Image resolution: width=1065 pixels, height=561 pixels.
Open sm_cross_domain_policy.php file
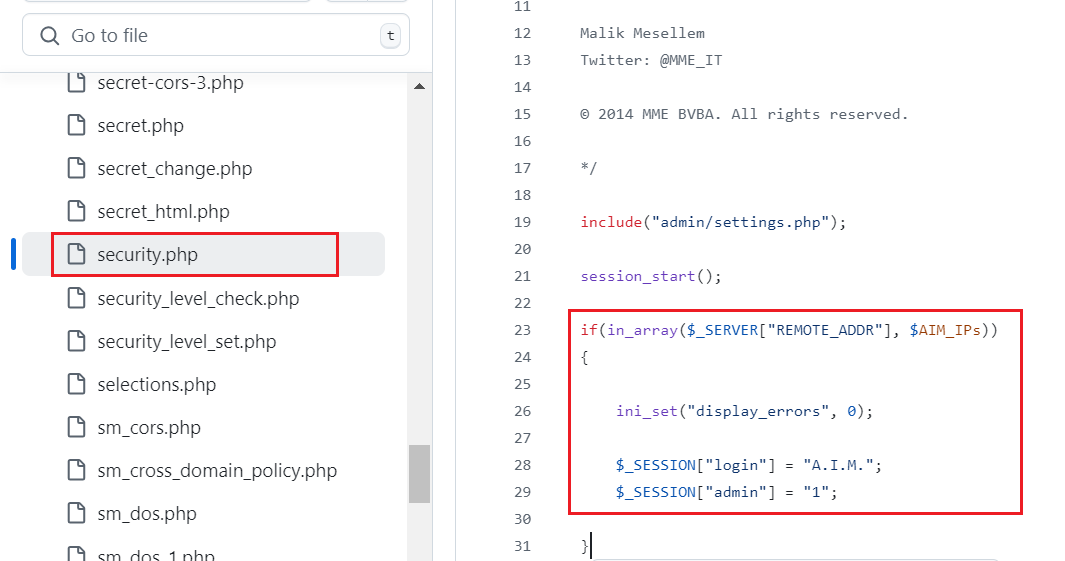point(217,471)
